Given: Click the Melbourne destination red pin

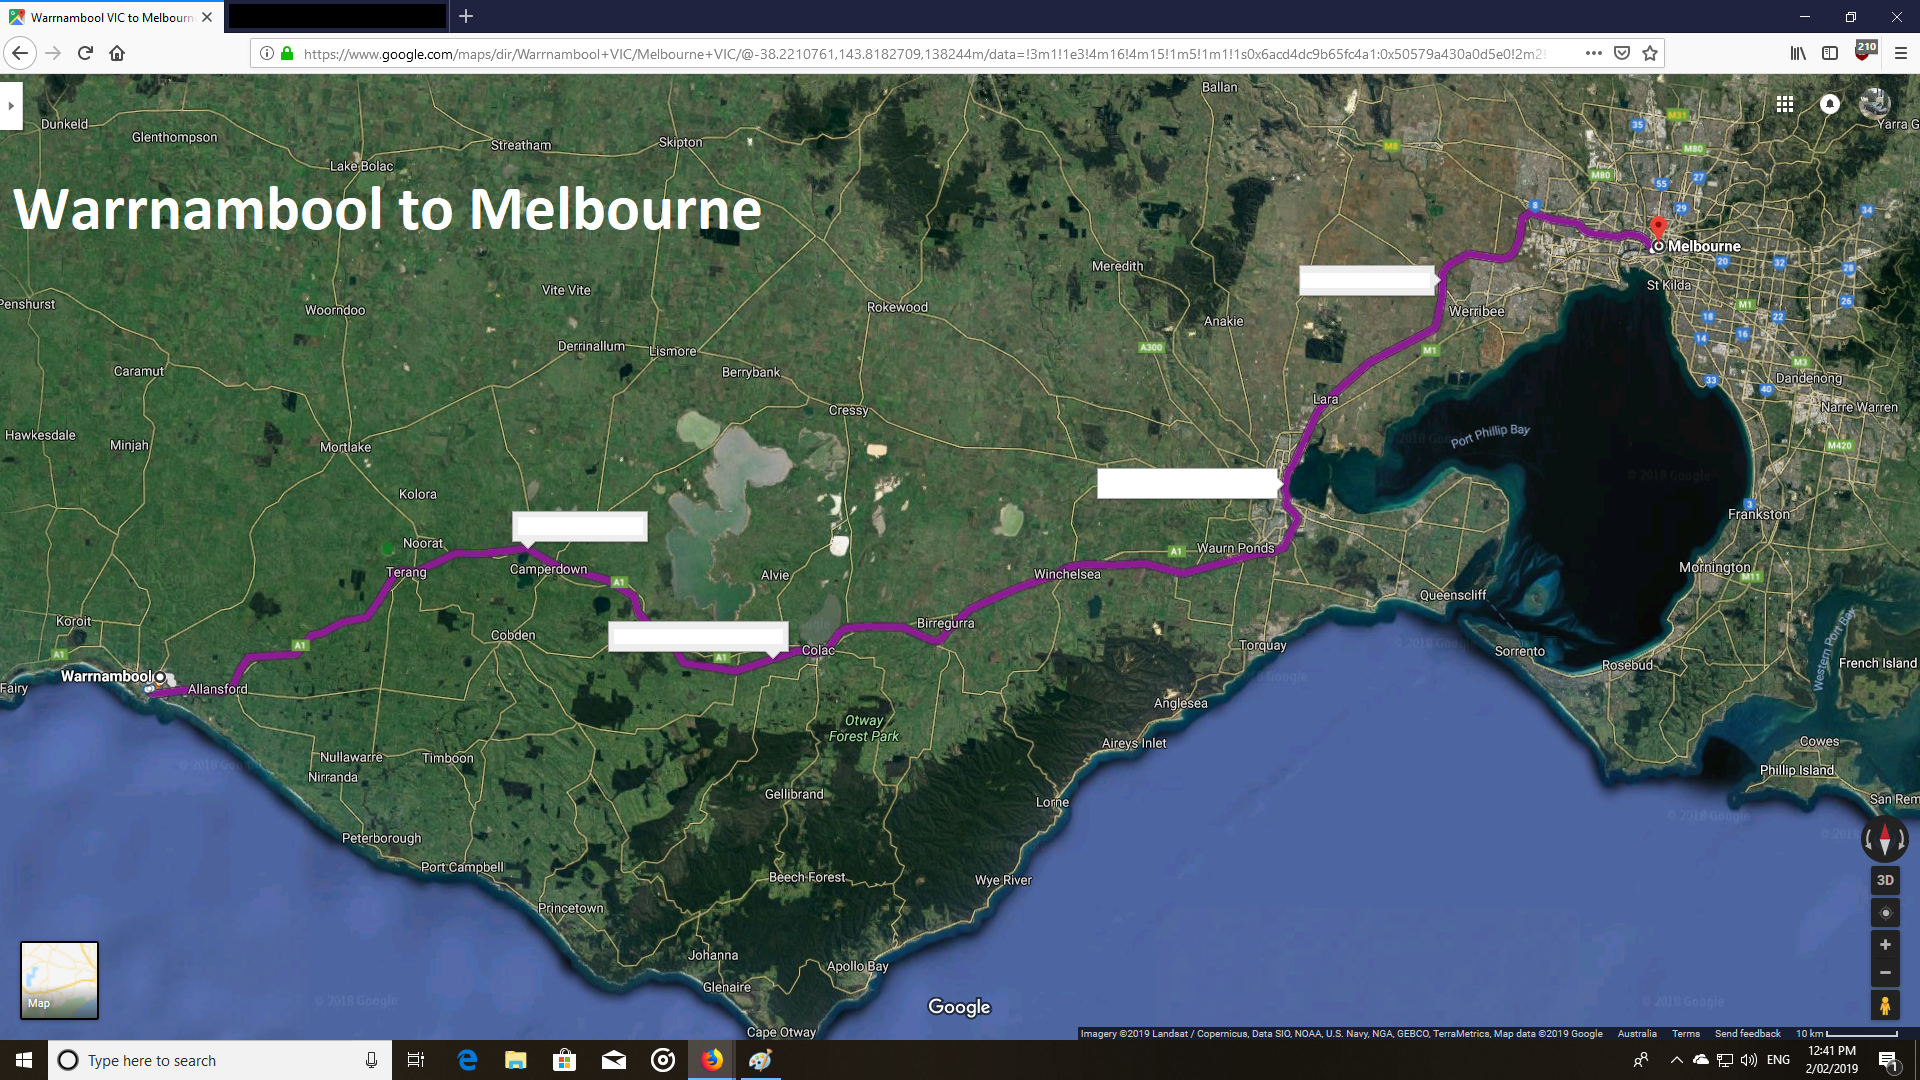Looking at the screenshot, I should [1658, 228].
